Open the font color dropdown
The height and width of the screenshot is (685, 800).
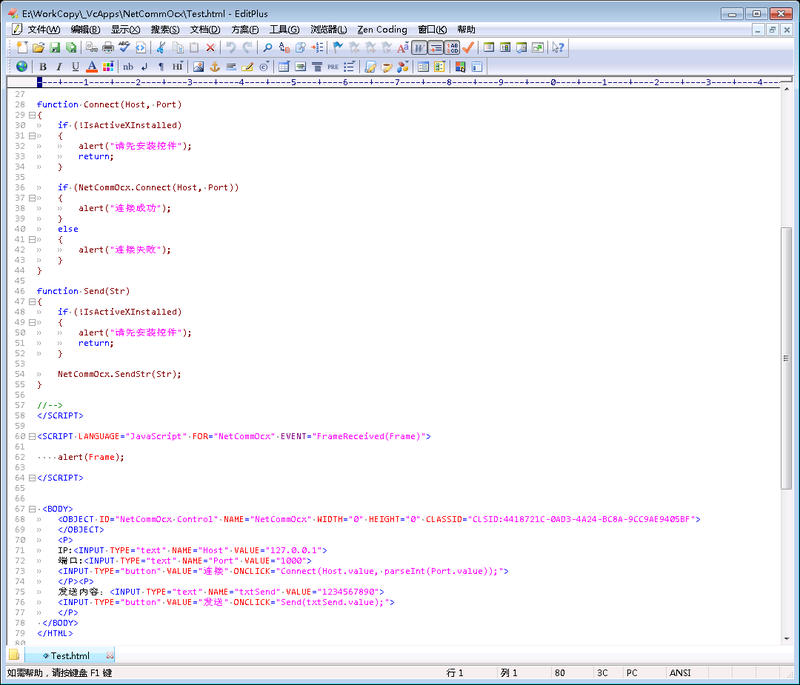pyautogui.click(x=92, y=67)
